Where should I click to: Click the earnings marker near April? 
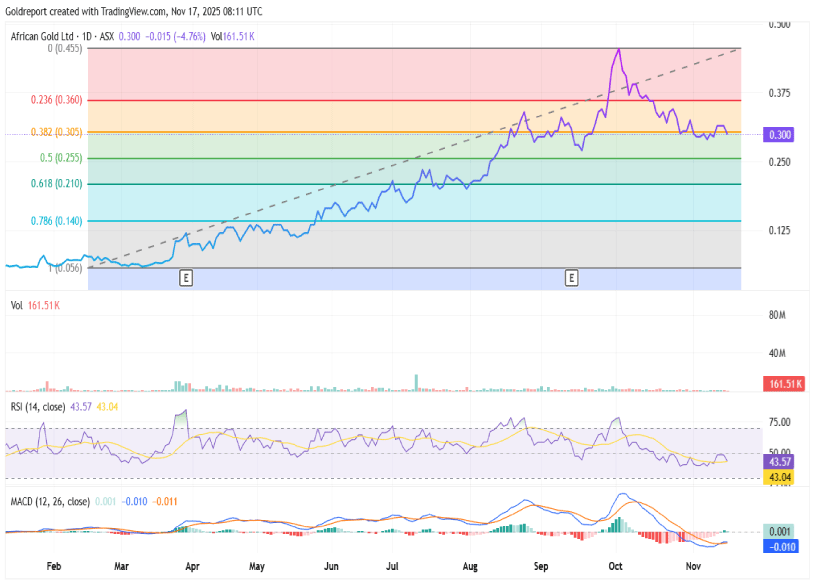[x=185, y=276]
